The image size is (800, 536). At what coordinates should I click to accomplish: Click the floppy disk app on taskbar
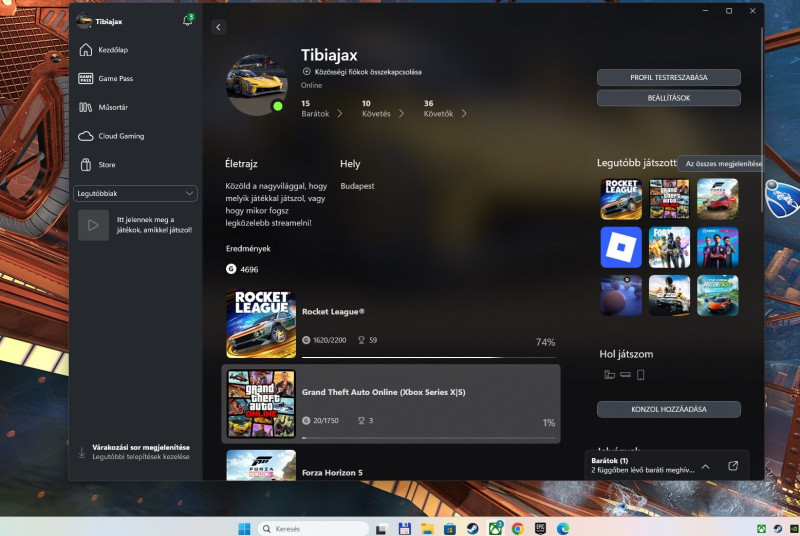[x=405, y=529]
